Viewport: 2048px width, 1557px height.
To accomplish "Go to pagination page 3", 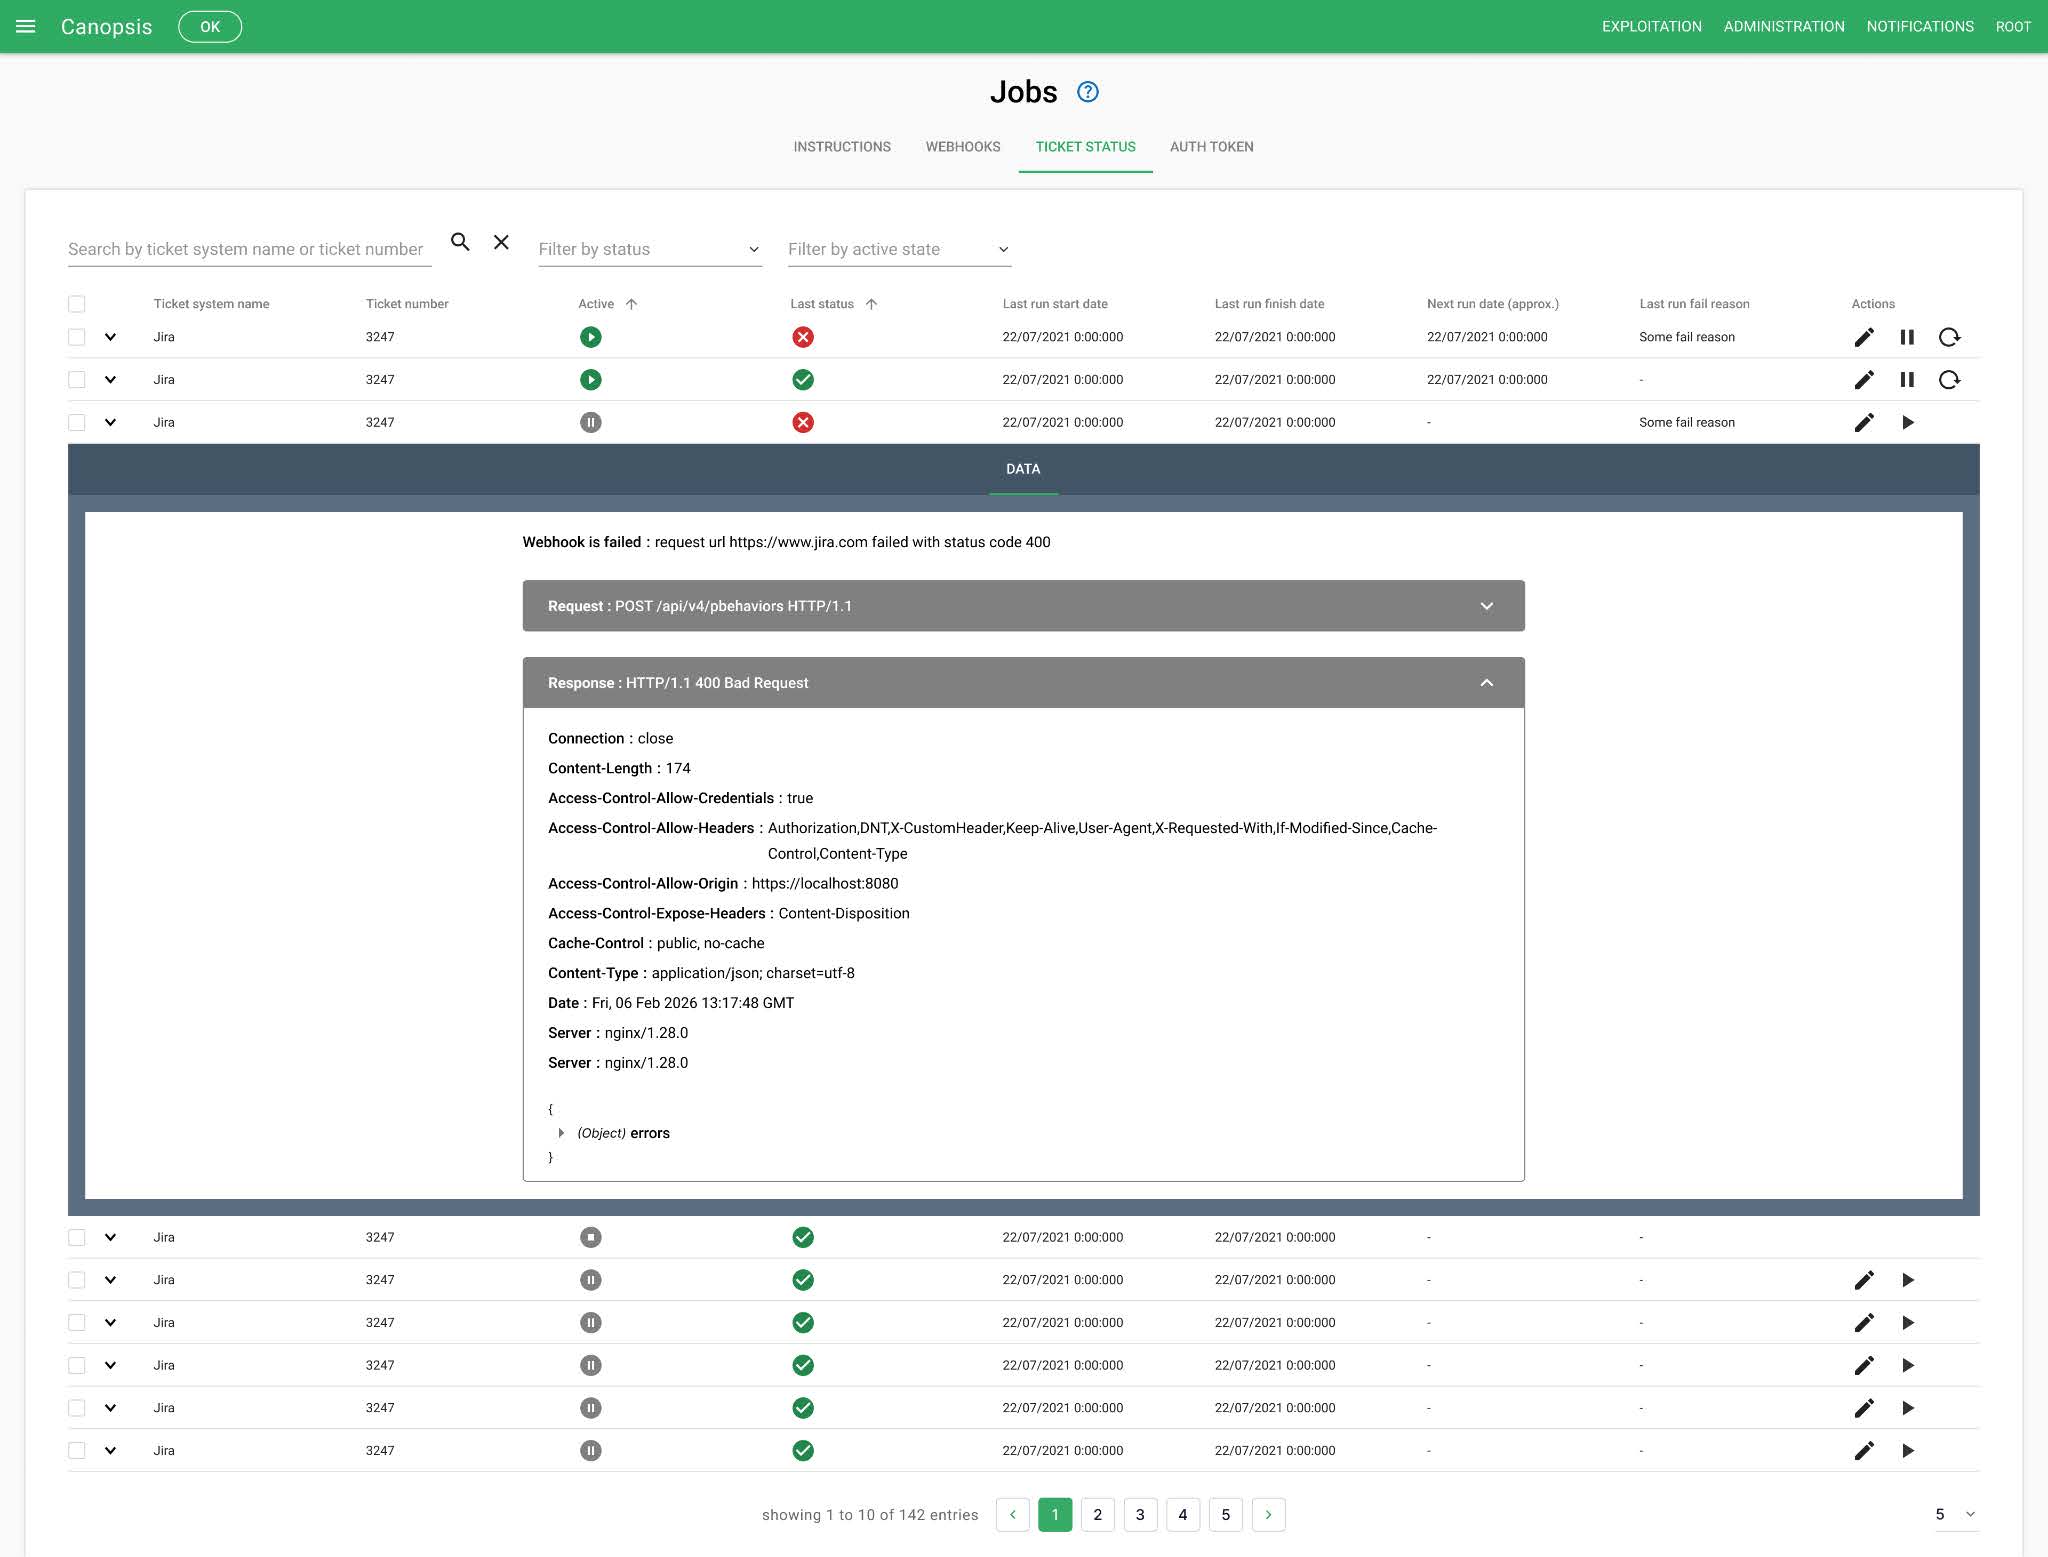I will point(1140,1515).
